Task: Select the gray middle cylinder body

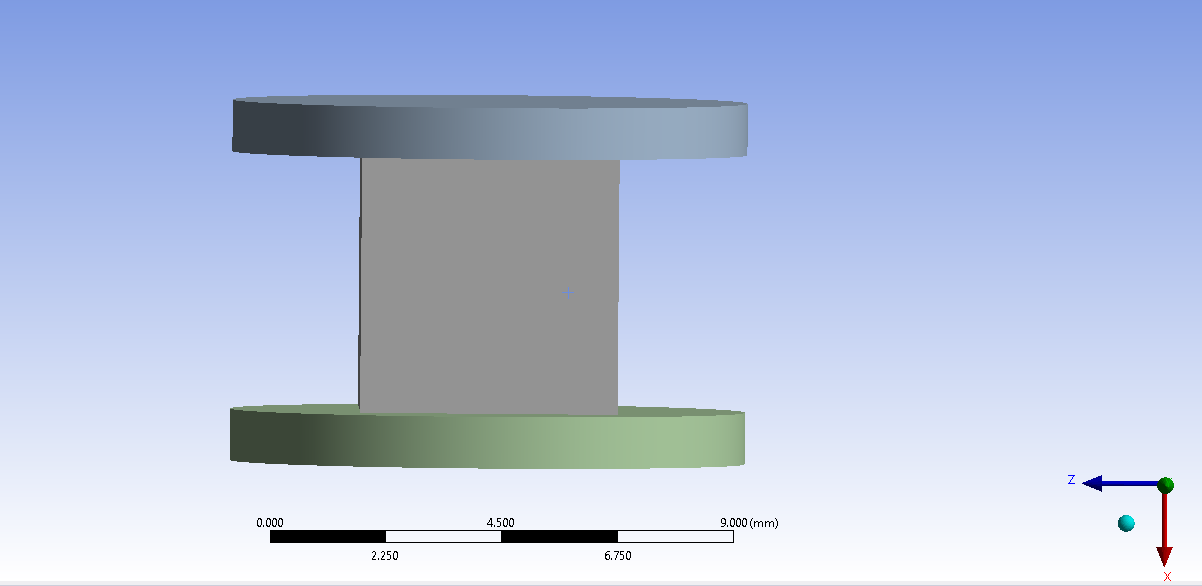Action: [489, 285]
